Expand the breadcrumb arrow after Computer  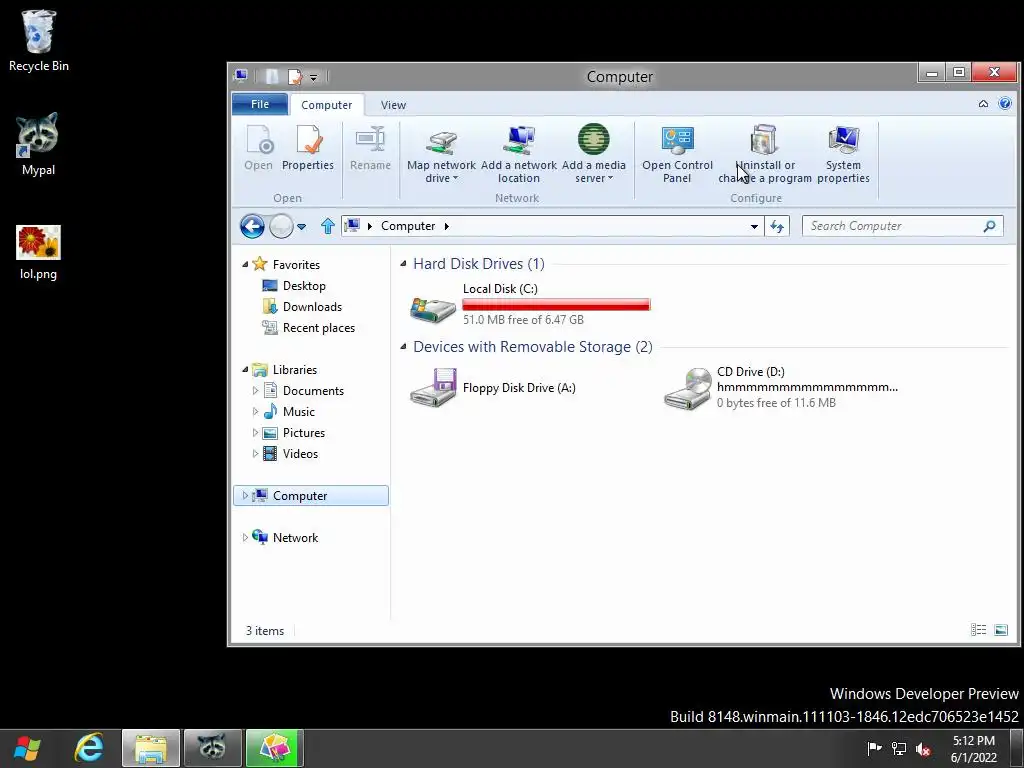point(447,226)
